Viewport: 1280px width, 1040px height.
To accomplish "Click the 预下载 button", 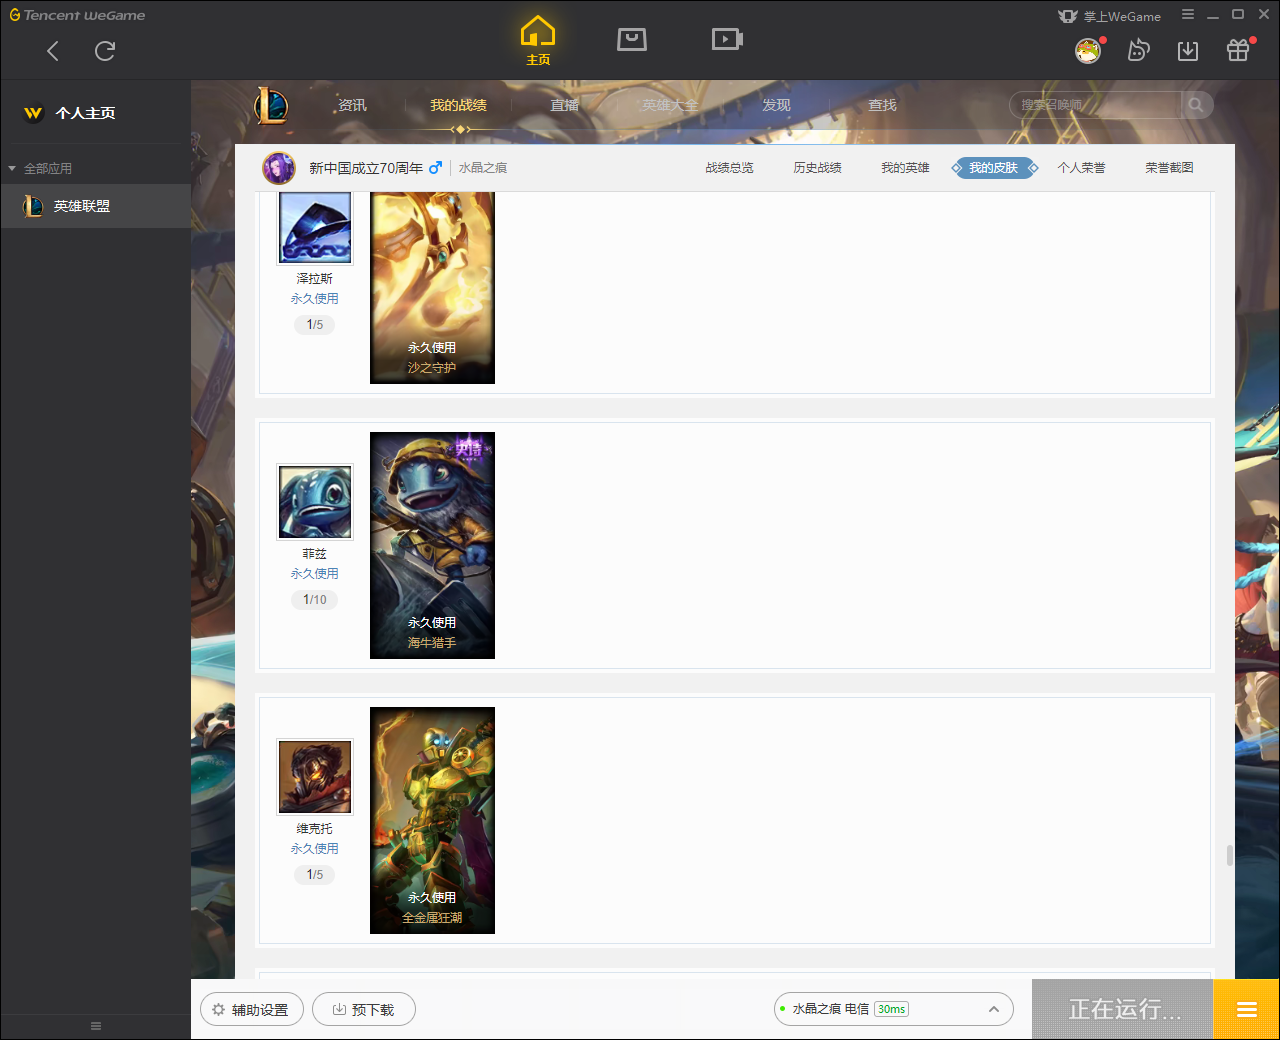I will point(364,1010).
